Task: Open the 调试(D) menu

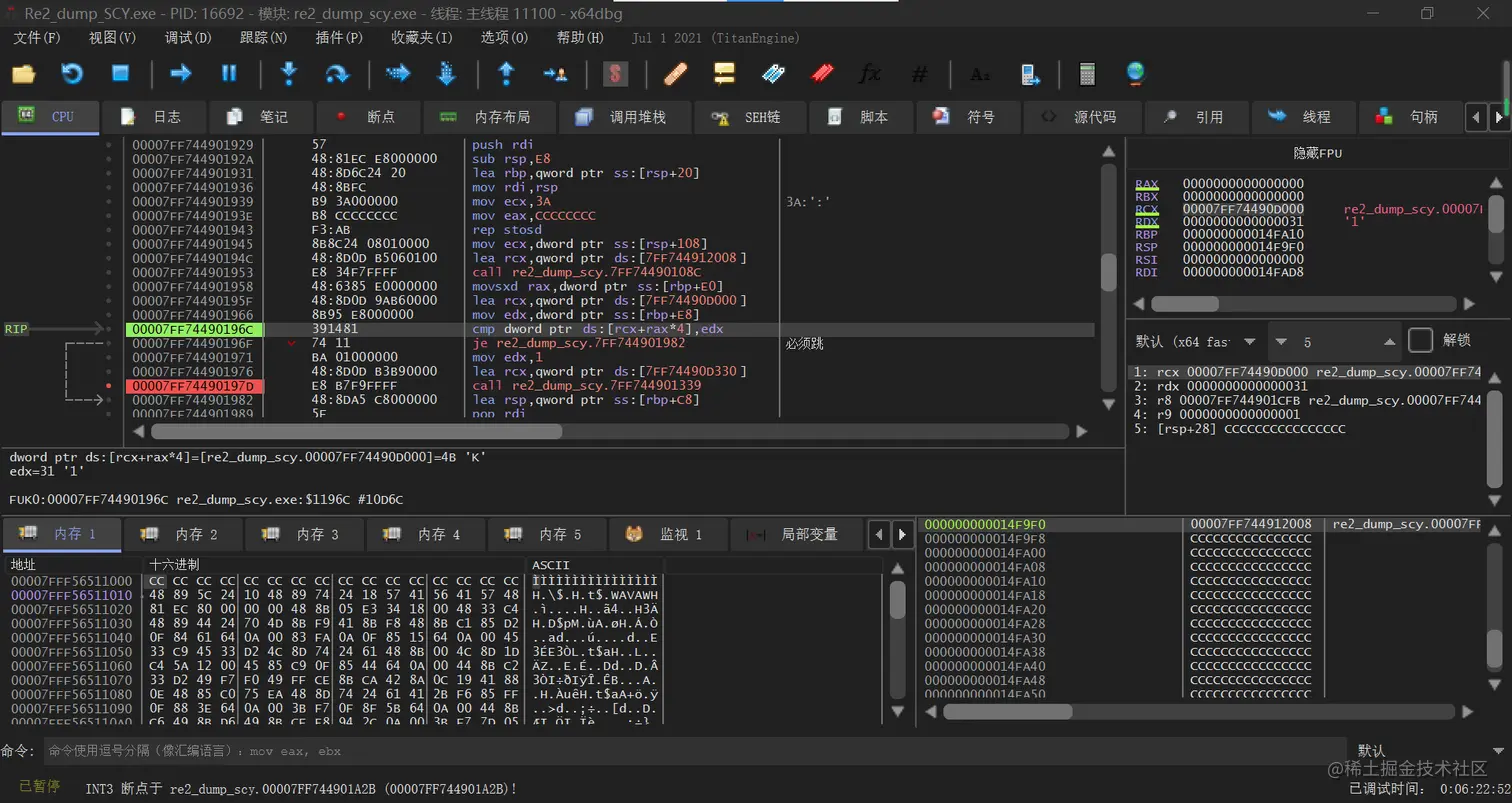Action: [188, 38]
